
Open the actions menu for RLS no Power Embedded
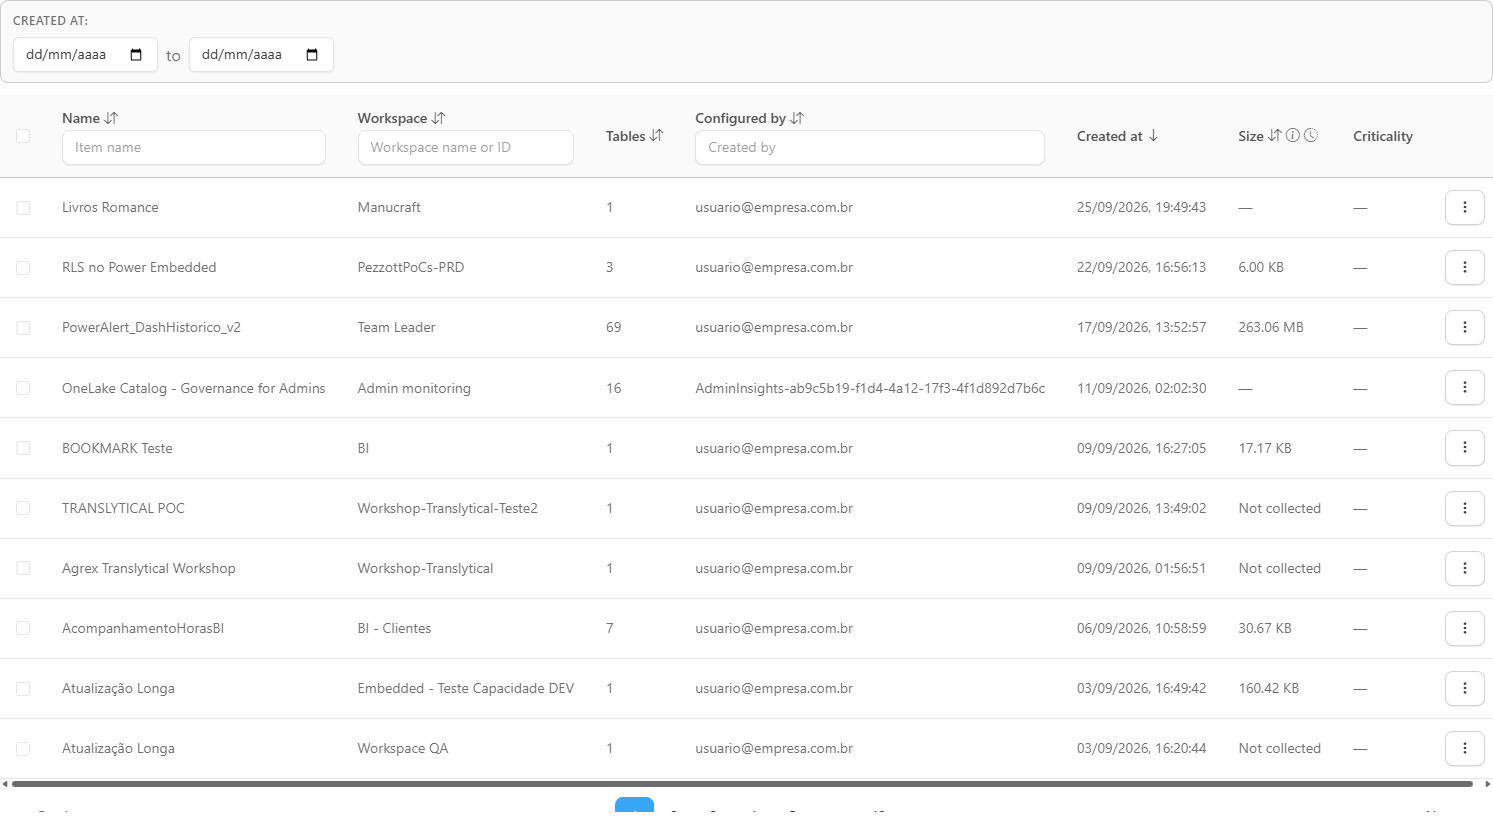click(x=1465, y=267)
